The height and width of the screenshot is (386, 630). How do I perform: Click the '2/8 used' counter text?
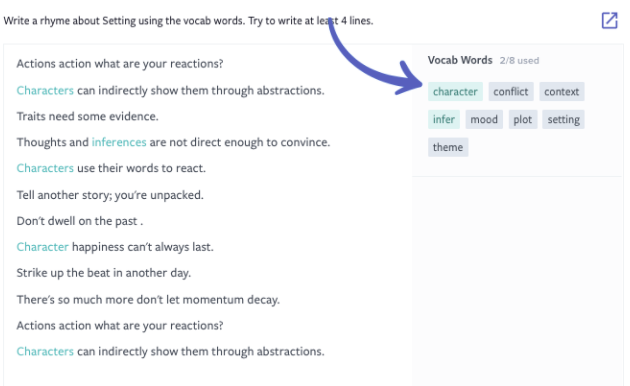(519, 61)
